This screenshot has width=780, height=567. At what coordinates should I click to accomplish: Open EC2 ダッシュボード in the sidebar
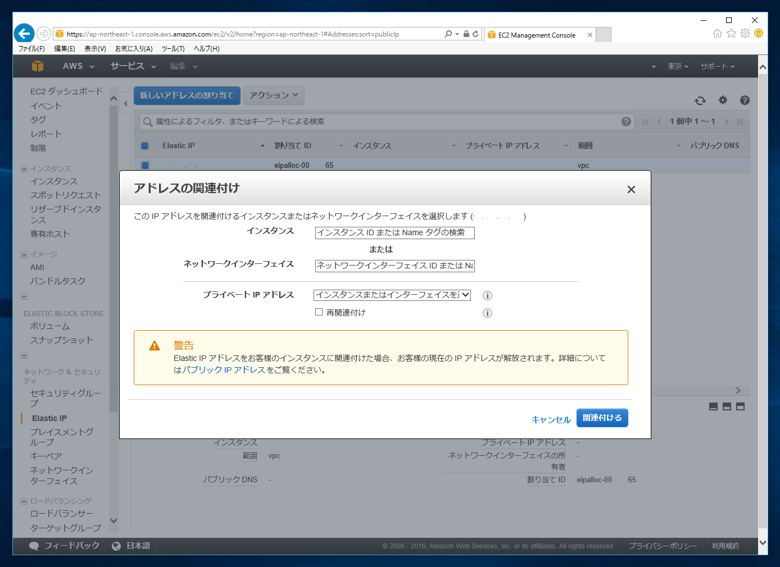coord(66,92)
